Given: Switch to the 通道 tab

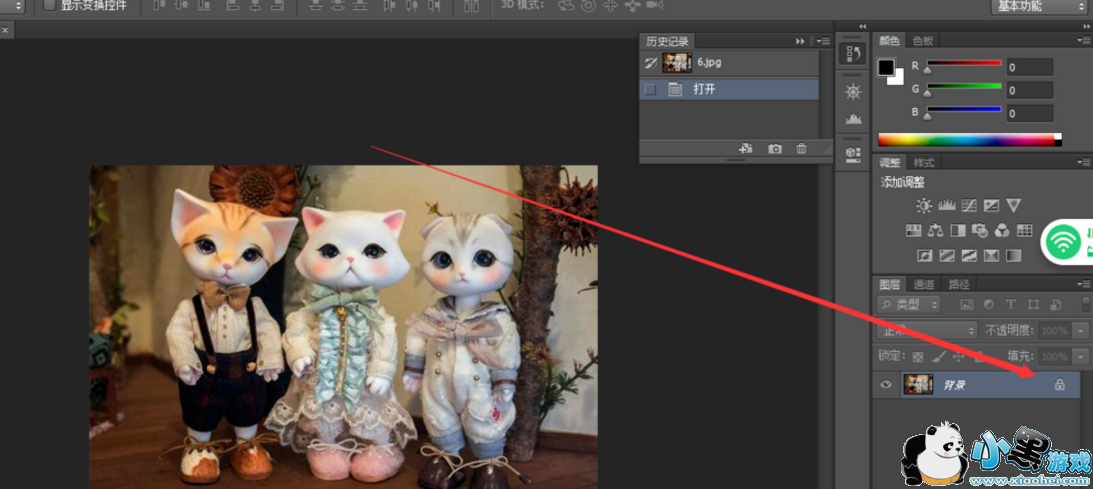Looking at the screenshot, I should click(924, 284).
